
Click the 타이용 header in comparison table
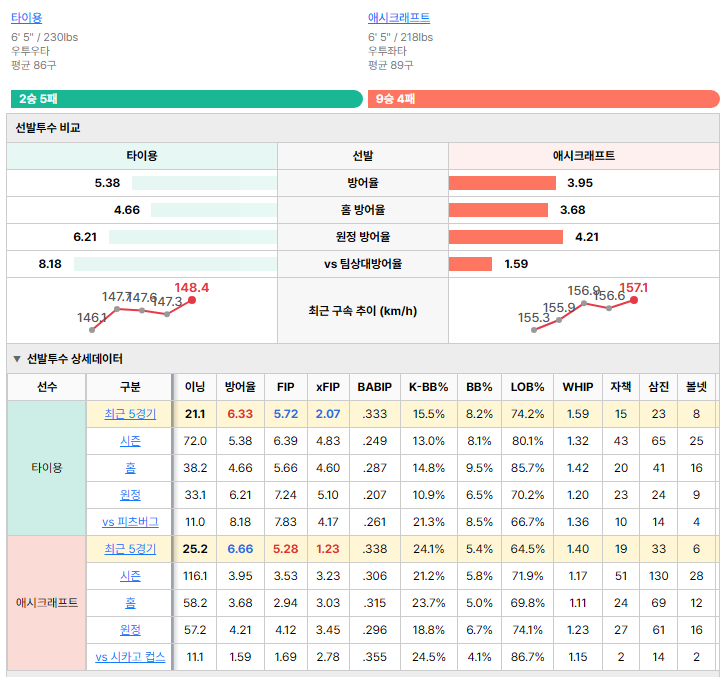[142, 156]
